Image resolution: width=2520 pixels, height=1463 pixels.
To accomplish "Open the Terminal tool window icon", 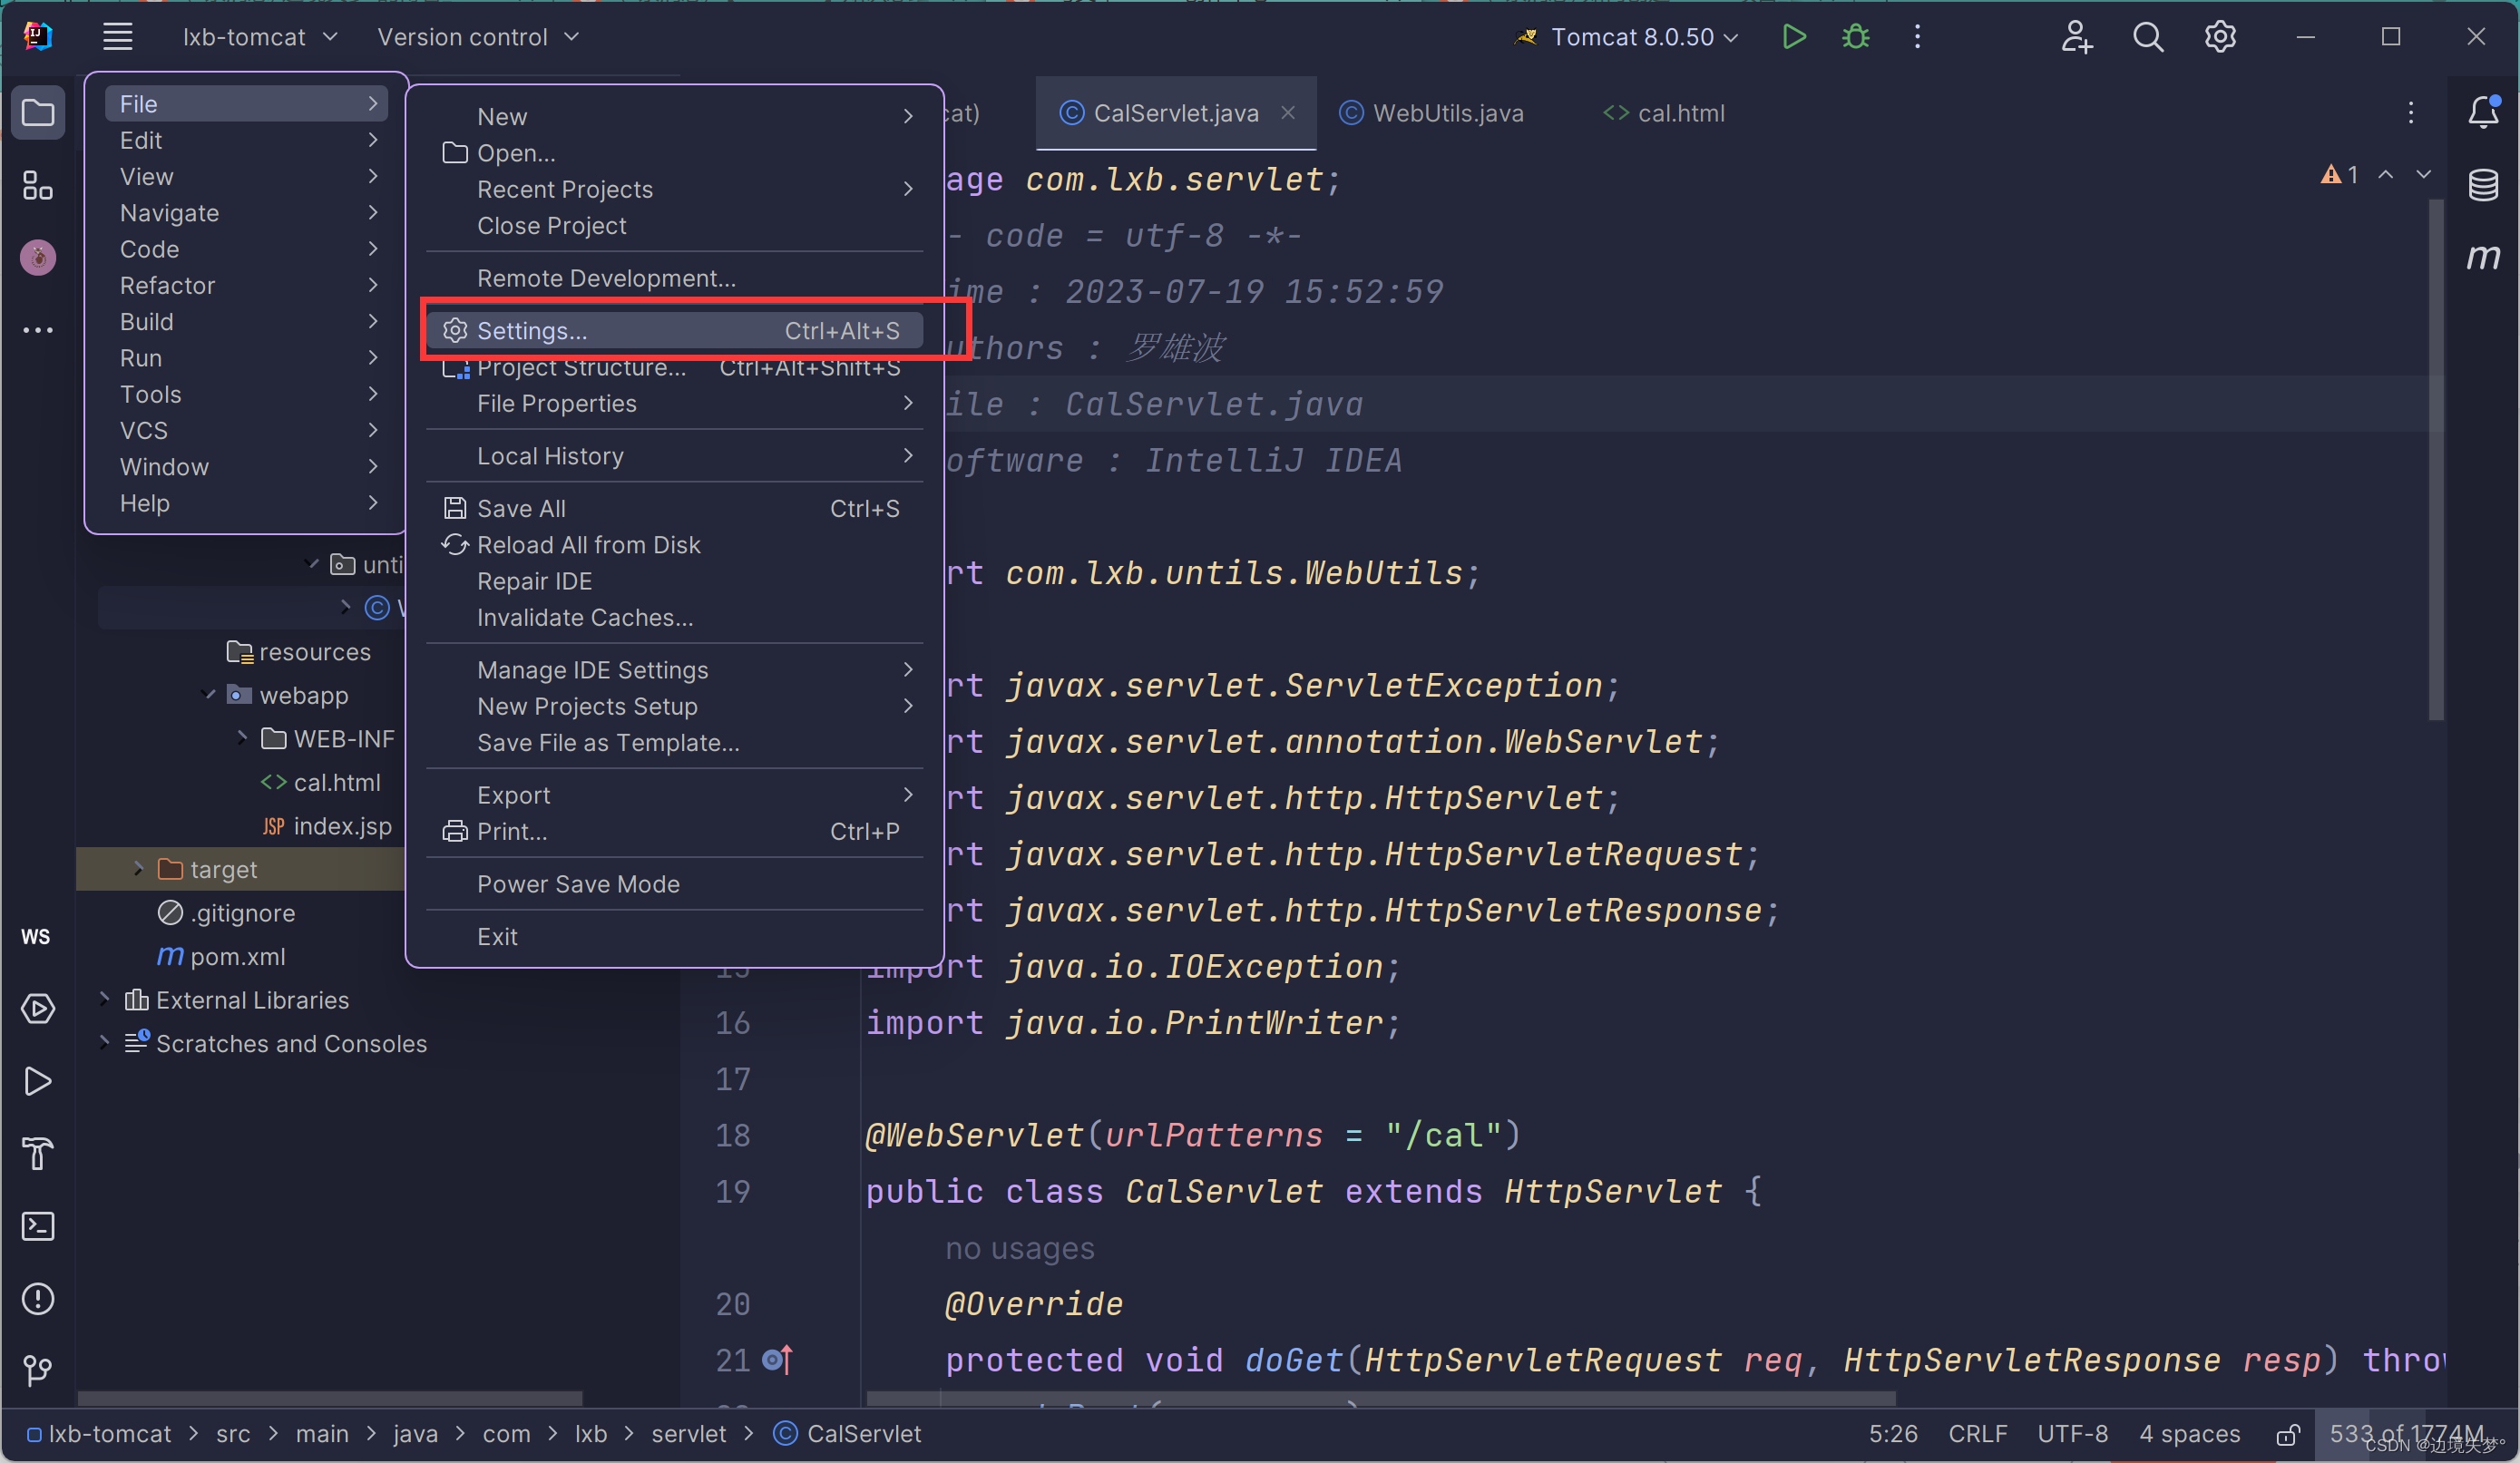I will pos(38,1226).
